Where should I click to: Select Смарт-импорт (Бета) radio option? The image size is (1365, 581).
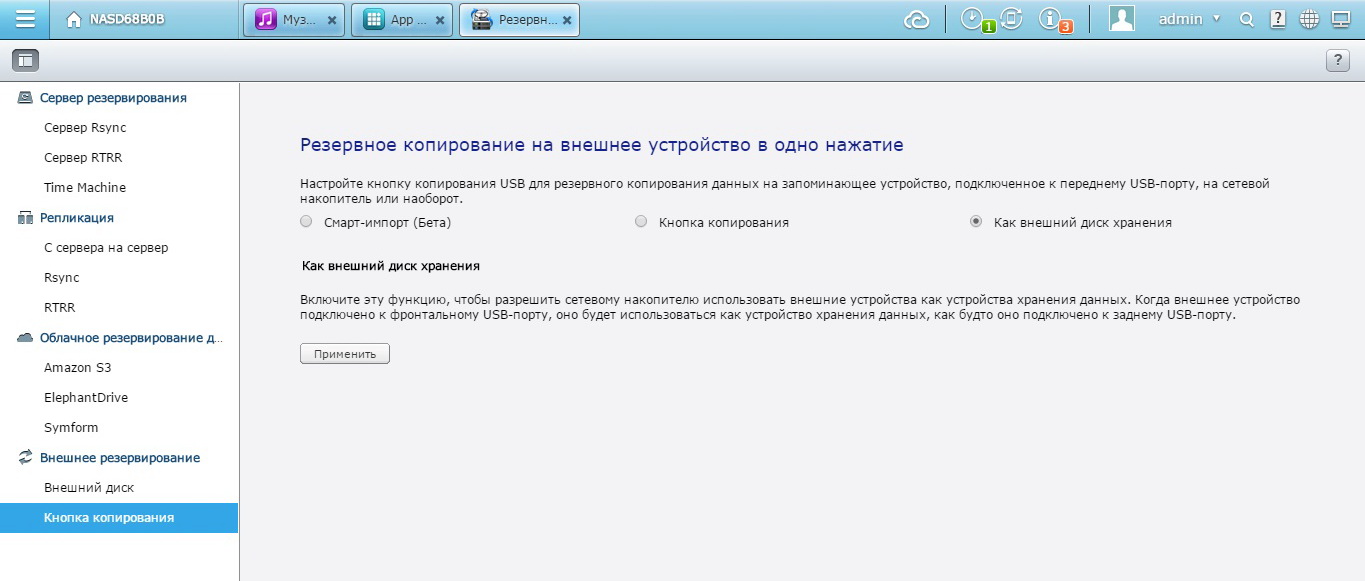click(x=306, y=222)
